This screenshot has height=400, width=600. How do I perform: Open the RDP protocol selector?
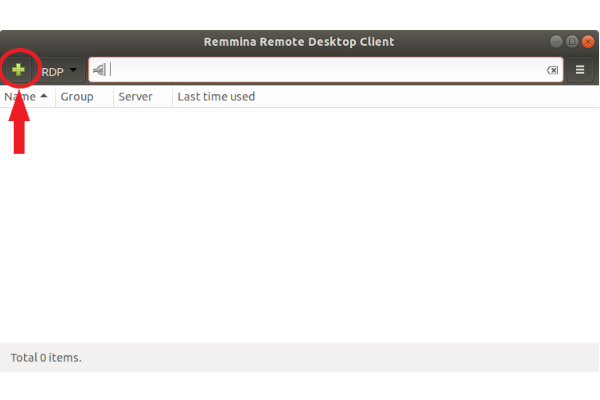tap(58, 71)
